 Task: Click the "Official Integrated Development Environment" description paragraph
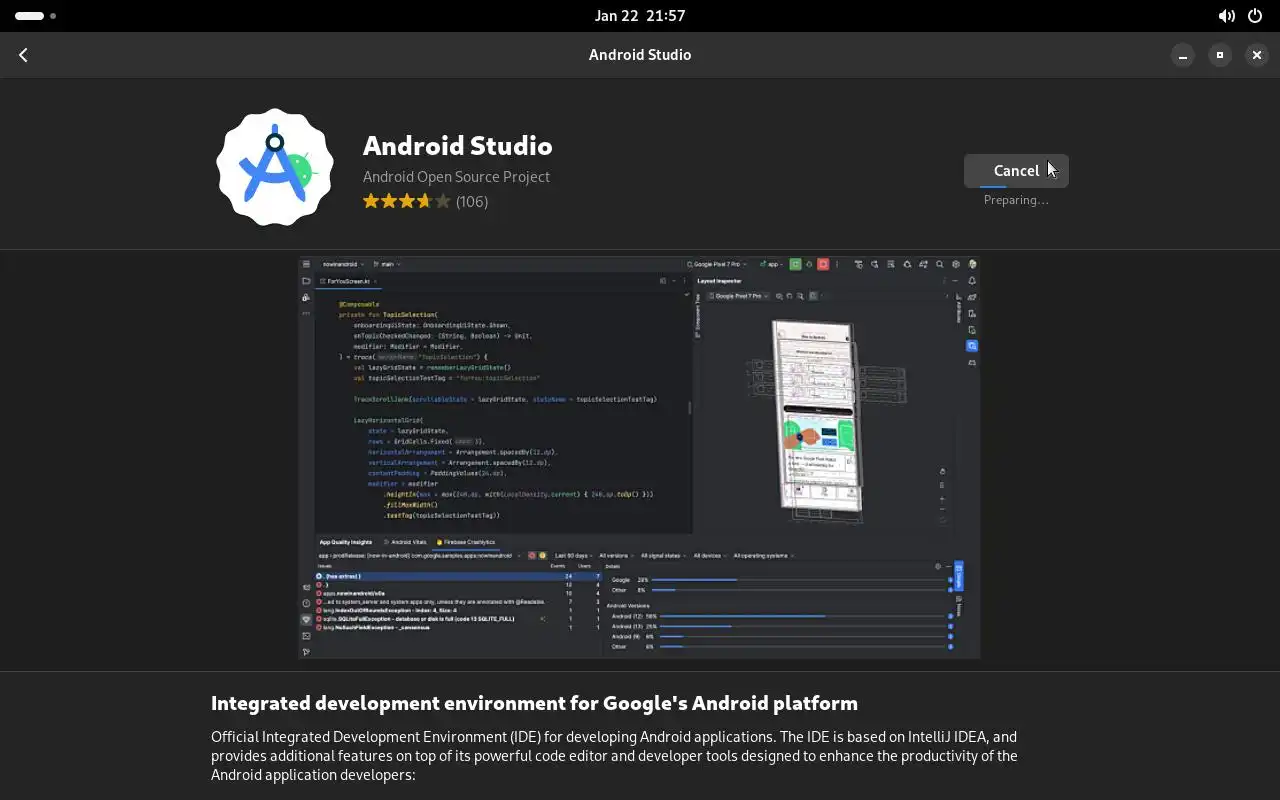pyautogui.click(x=614, y=756)
